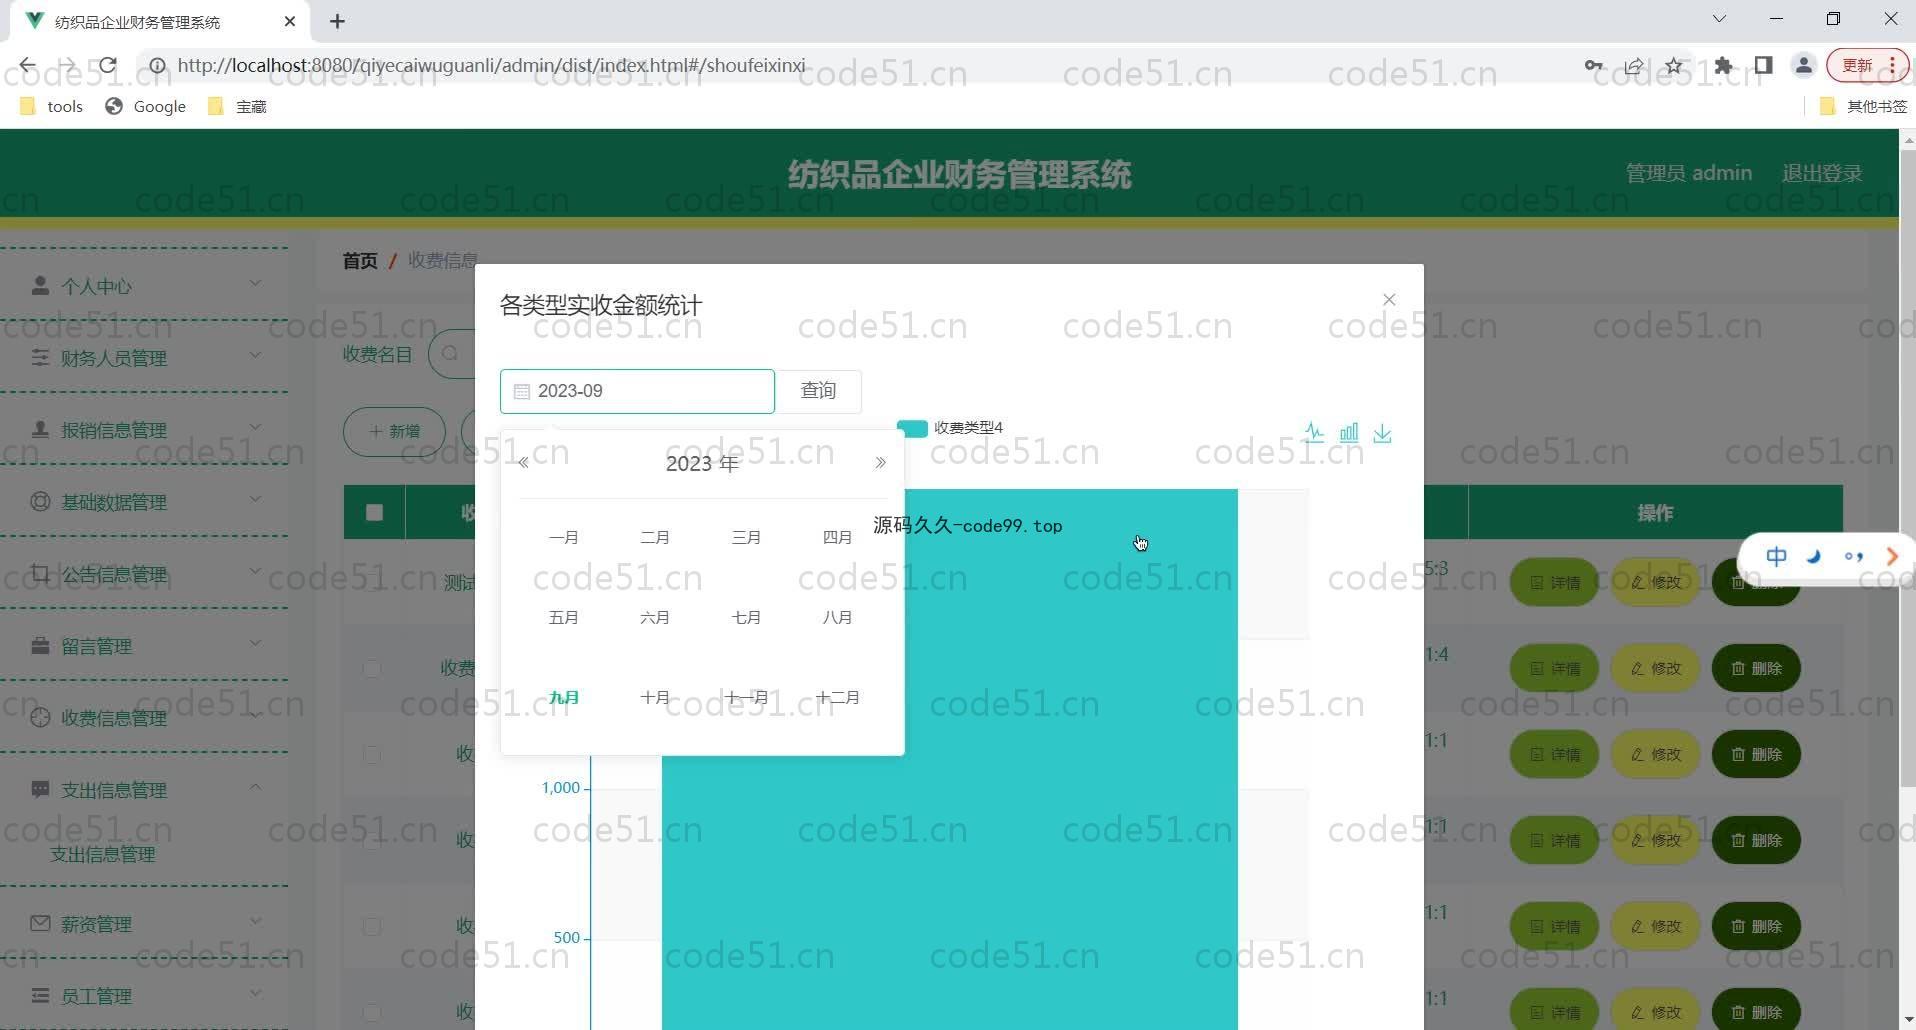Click the 2023-09 month input field

(x=637, y=391)
